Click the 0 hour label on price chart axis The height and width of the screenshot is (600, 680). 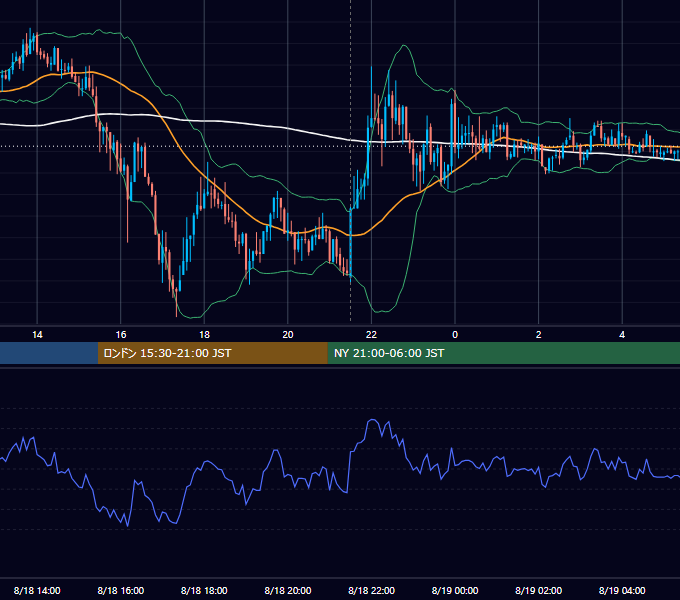(x=455, y=335)
